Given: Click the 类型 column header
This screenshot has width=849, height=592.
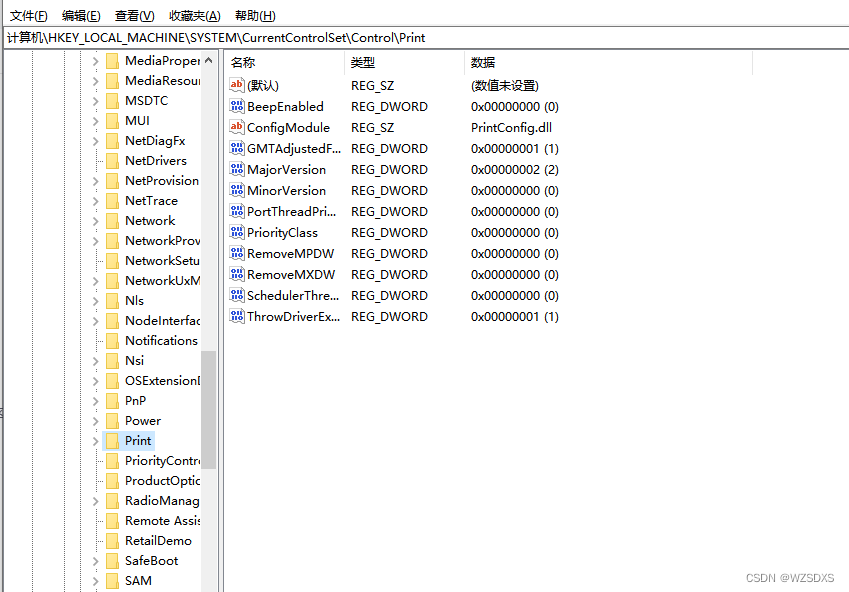Looking at the screenshot, I should (362, 62).
